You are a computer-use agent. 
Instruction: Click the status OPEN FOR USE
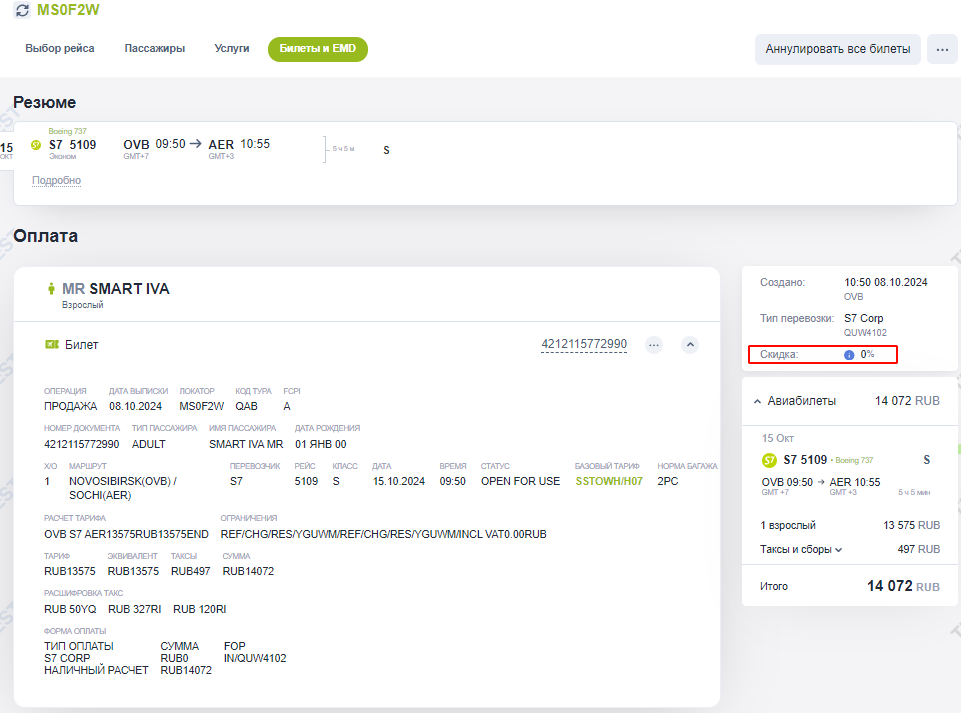[520, 481]
